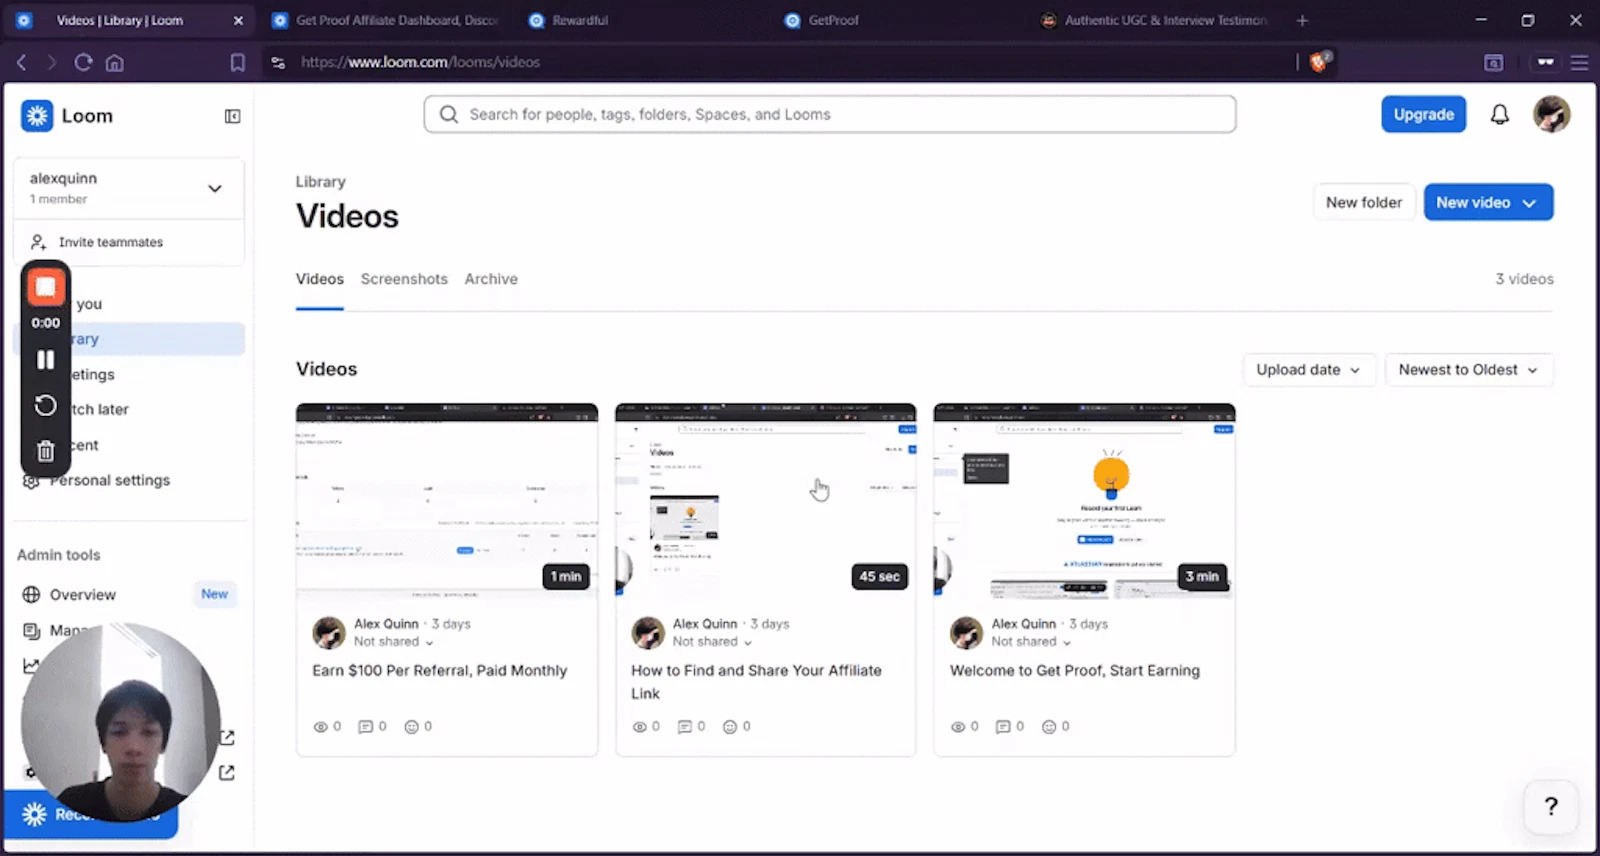This screenshot has width=1600, height=856.
Task: Open Overview under Admin tools
Action: point(83,595)
